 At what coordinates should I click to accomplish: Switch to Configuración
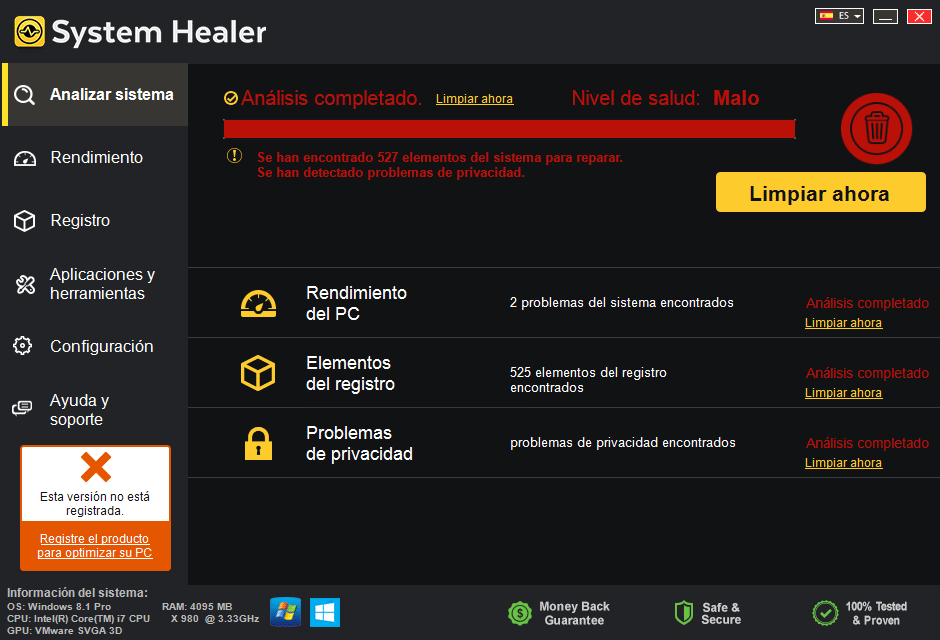coord(95,346)
